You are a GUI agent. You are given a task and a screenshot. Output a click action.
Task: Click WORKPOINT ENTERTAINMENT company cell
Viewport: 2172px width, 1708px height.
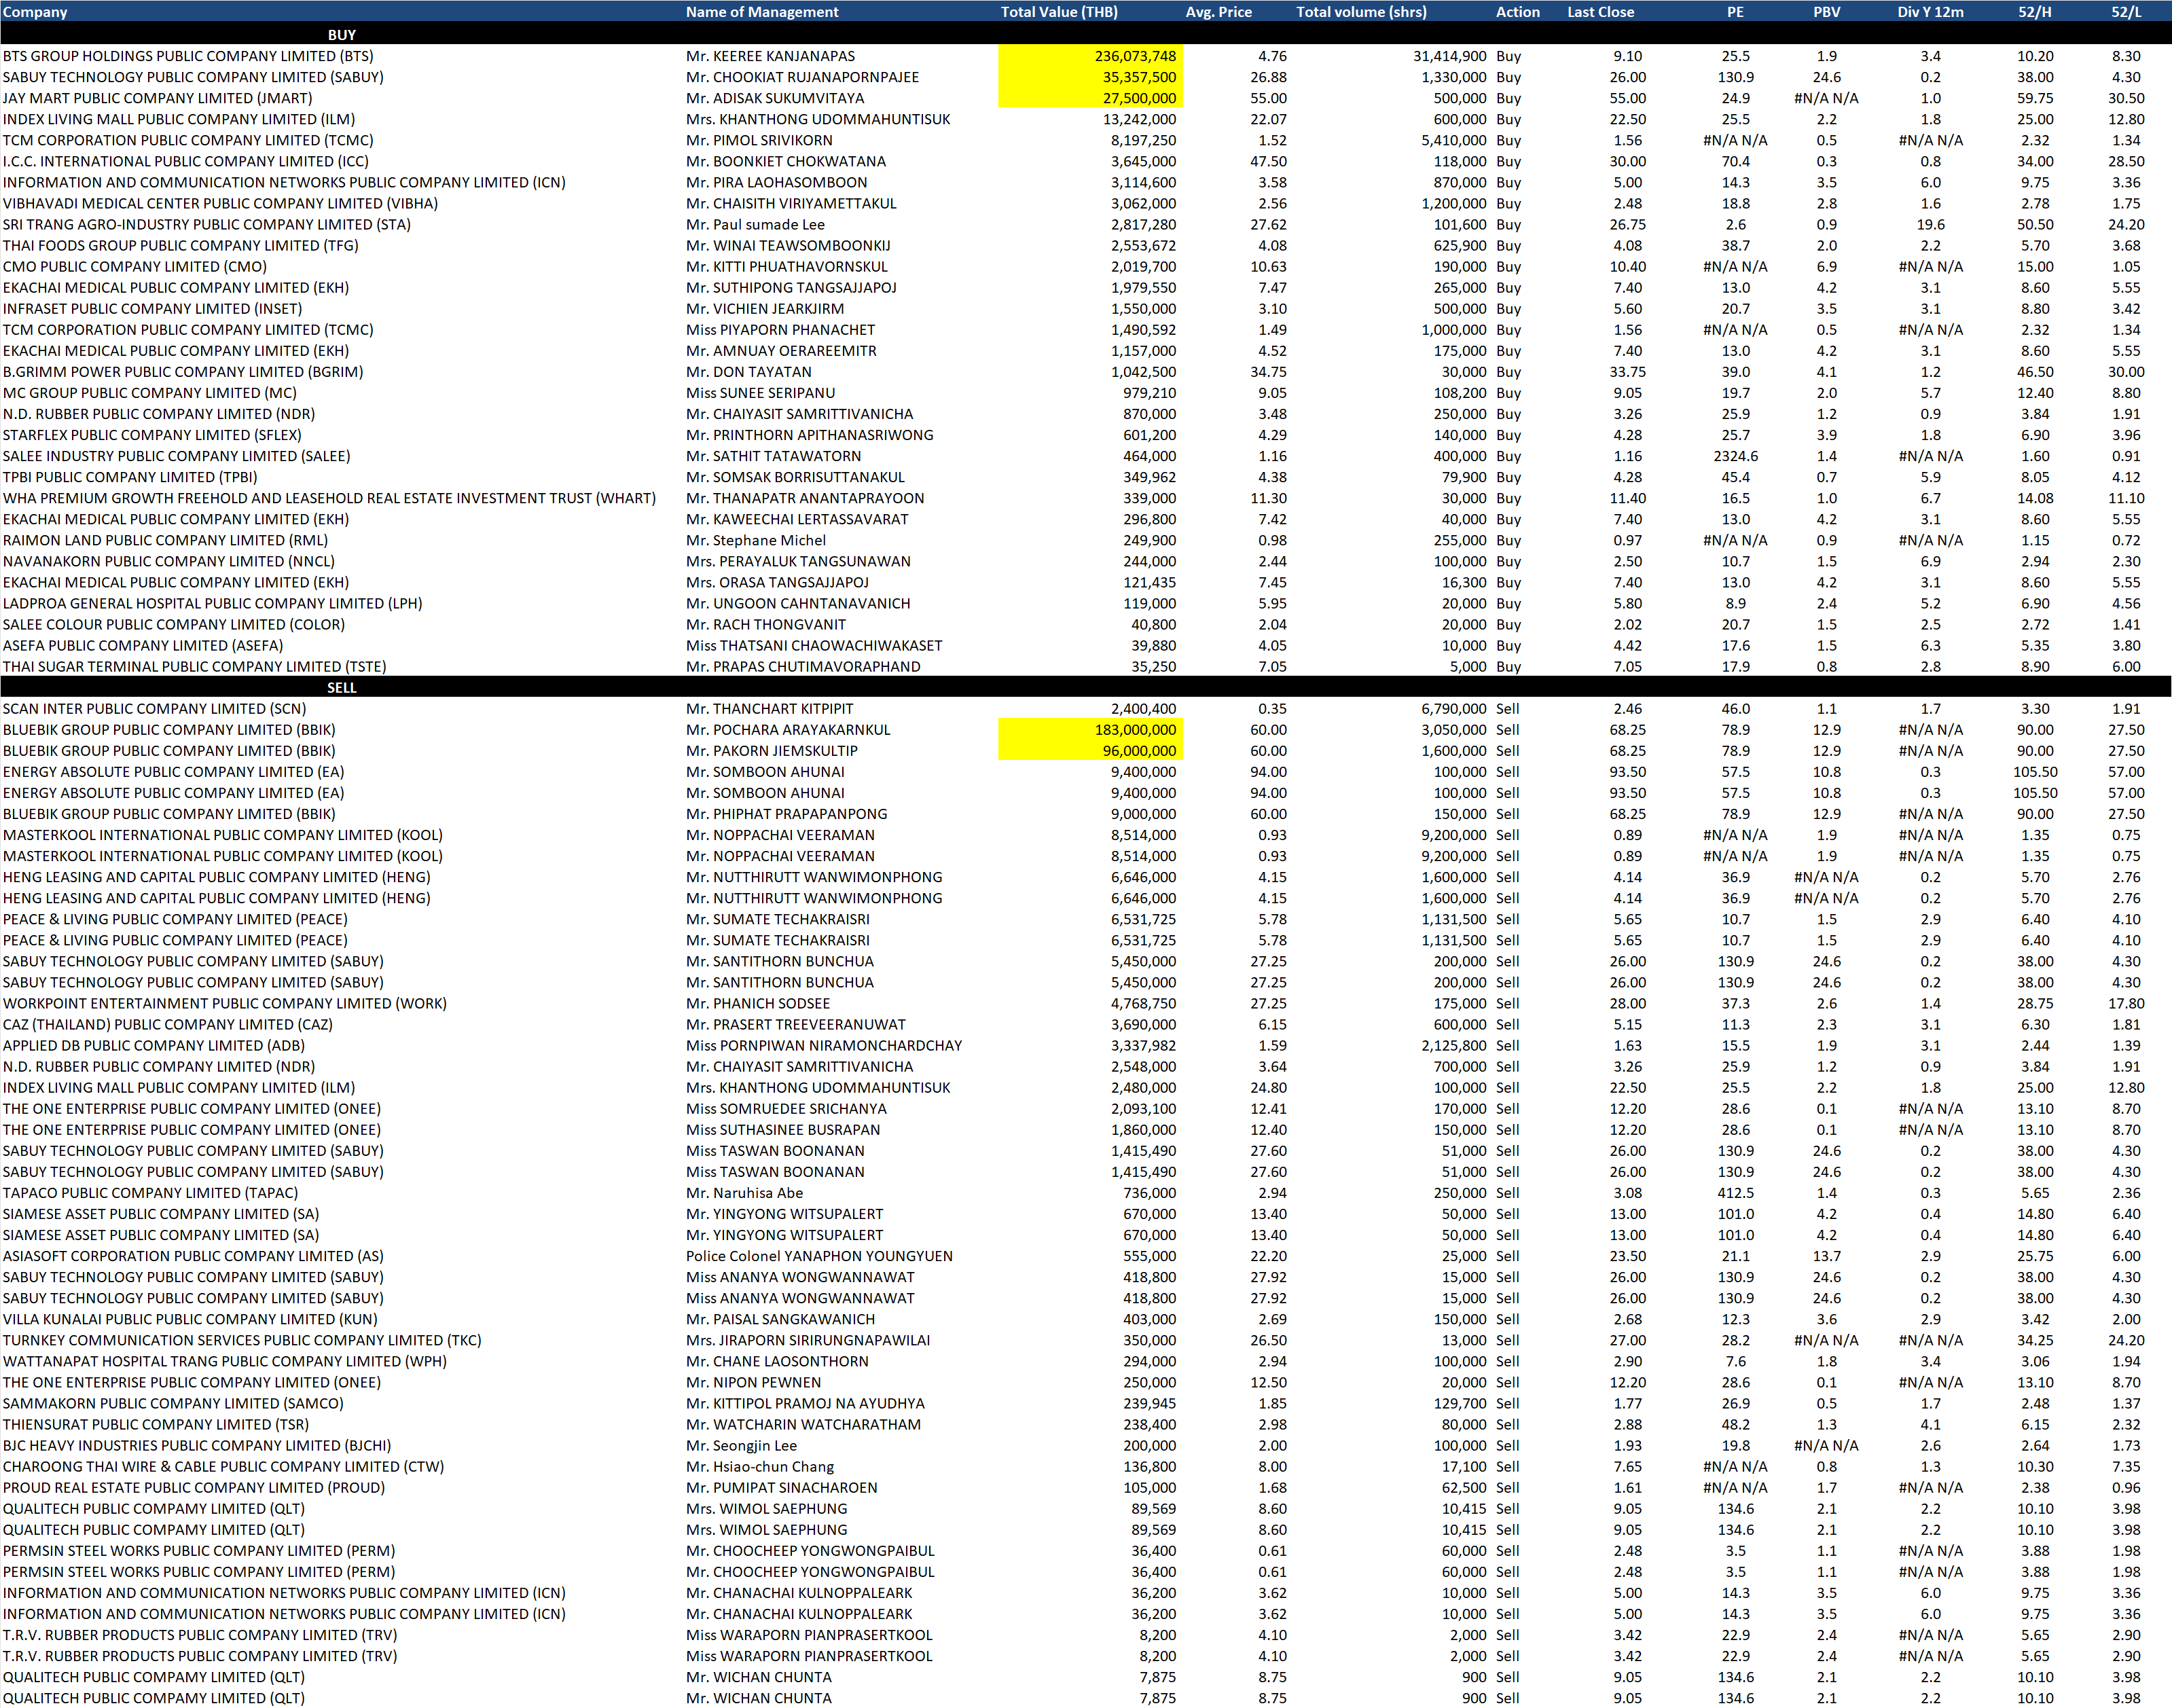click(x=224, y=1003)
